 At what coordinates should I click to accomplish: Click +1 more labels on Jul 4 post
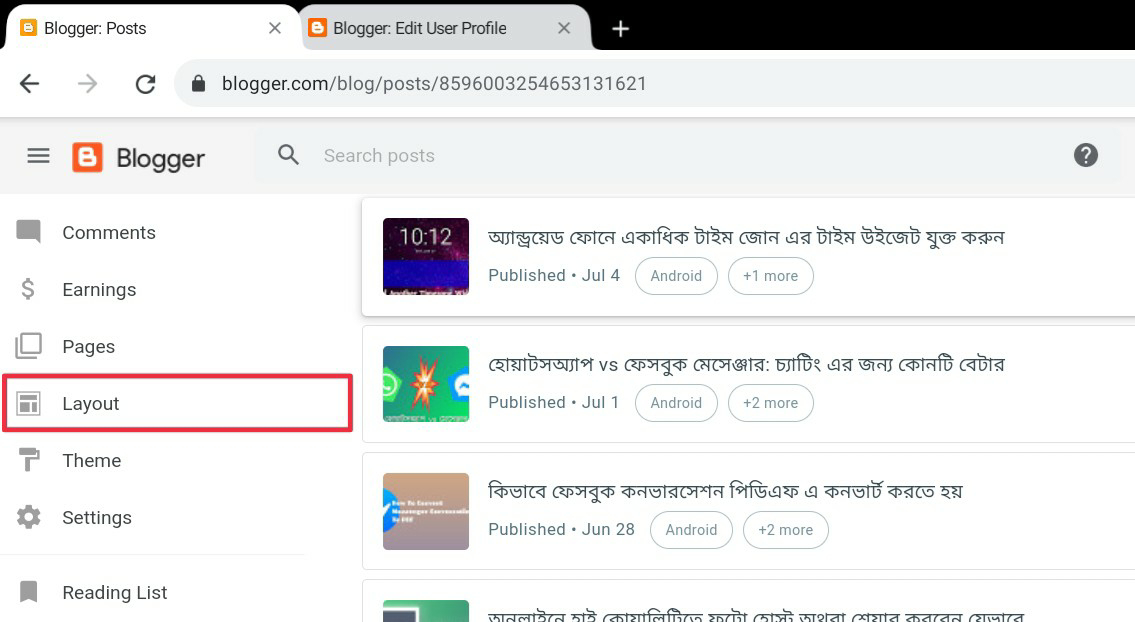coord(770,276)
